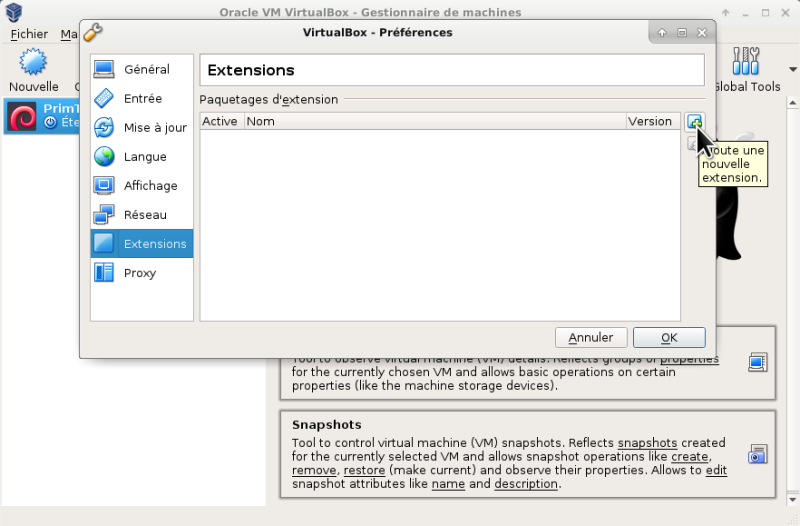Follow the edit link in Snapshots panel
Image resolution: width=800 pixels, height=526 pixels.
click(716, 470)
